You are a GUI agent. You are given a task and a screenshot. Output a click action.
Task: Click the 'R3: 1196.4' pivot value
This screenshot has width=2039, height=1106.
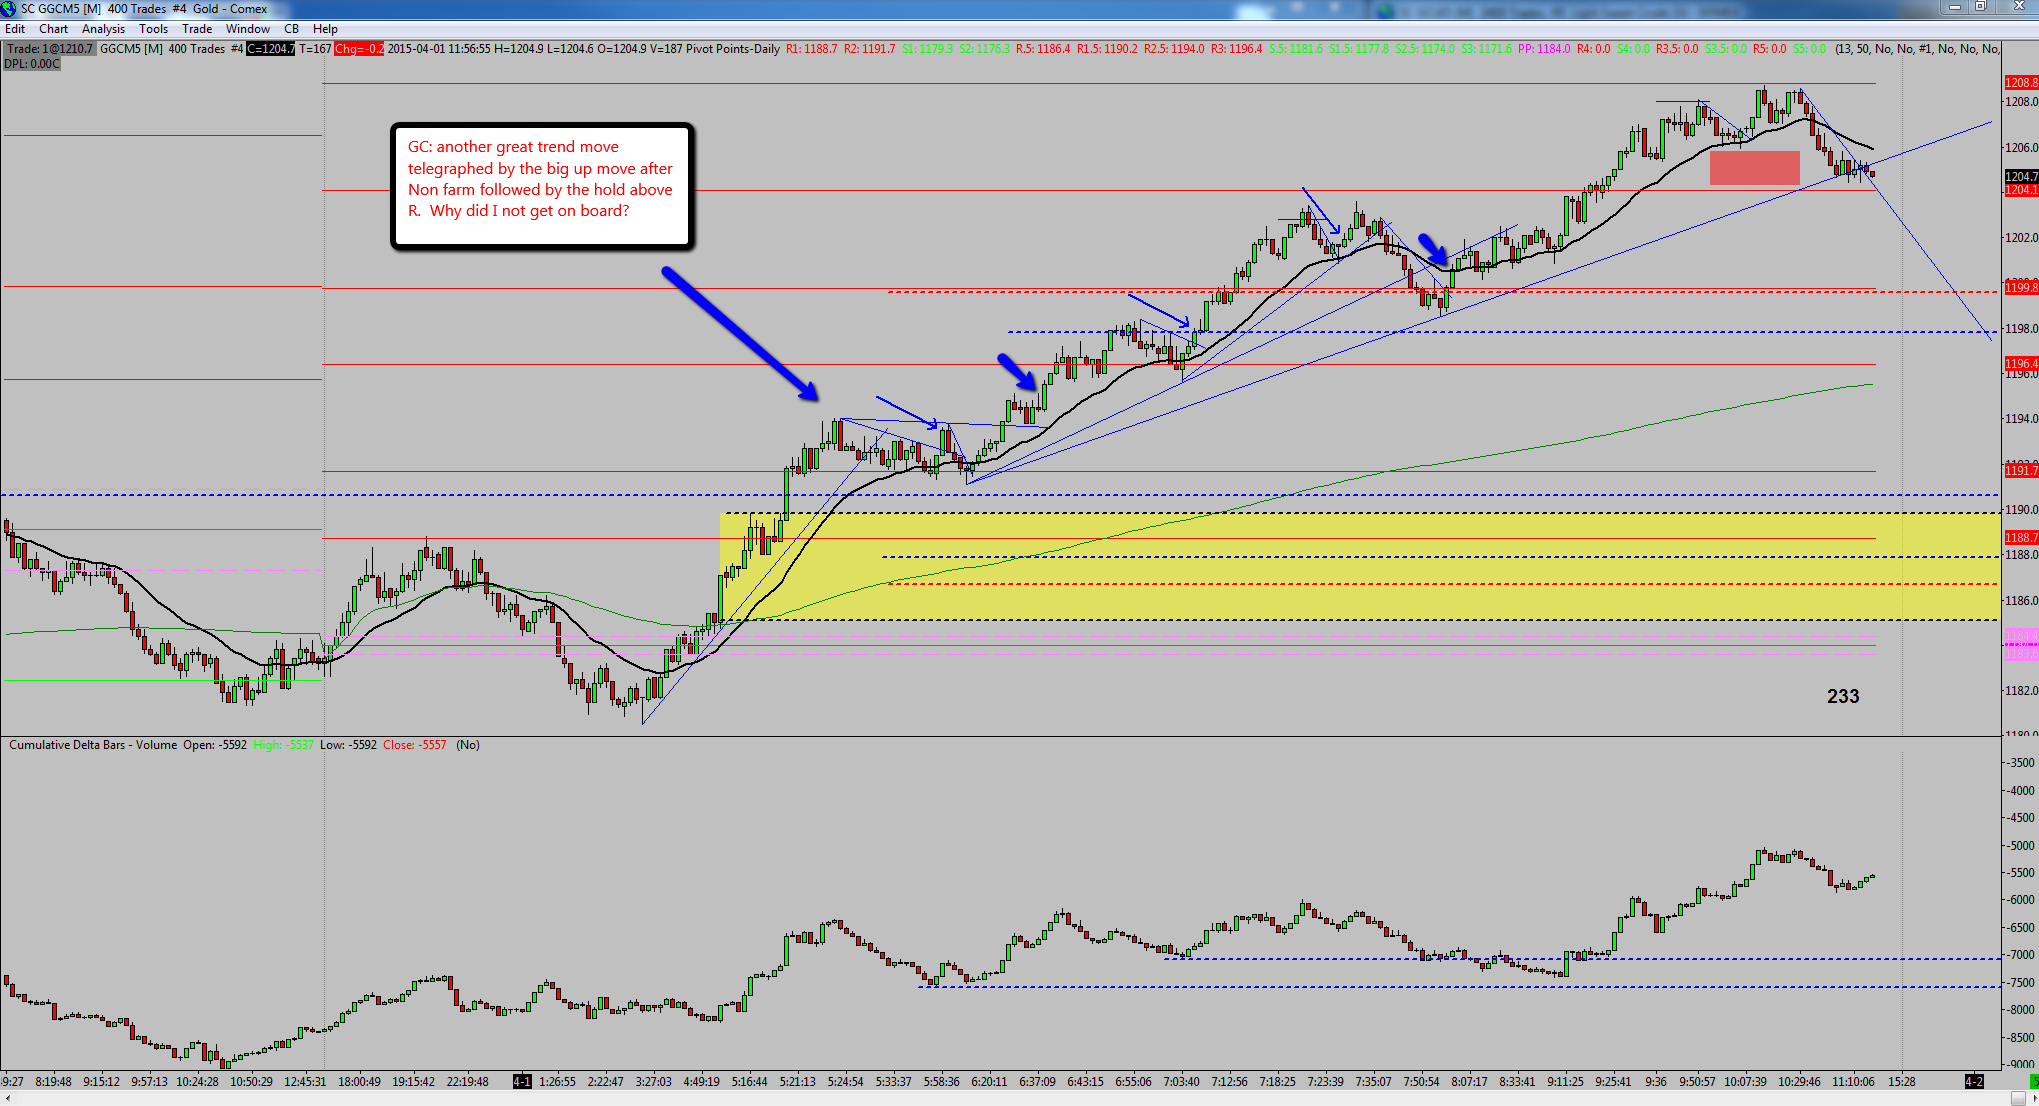tap(1237, 49)
